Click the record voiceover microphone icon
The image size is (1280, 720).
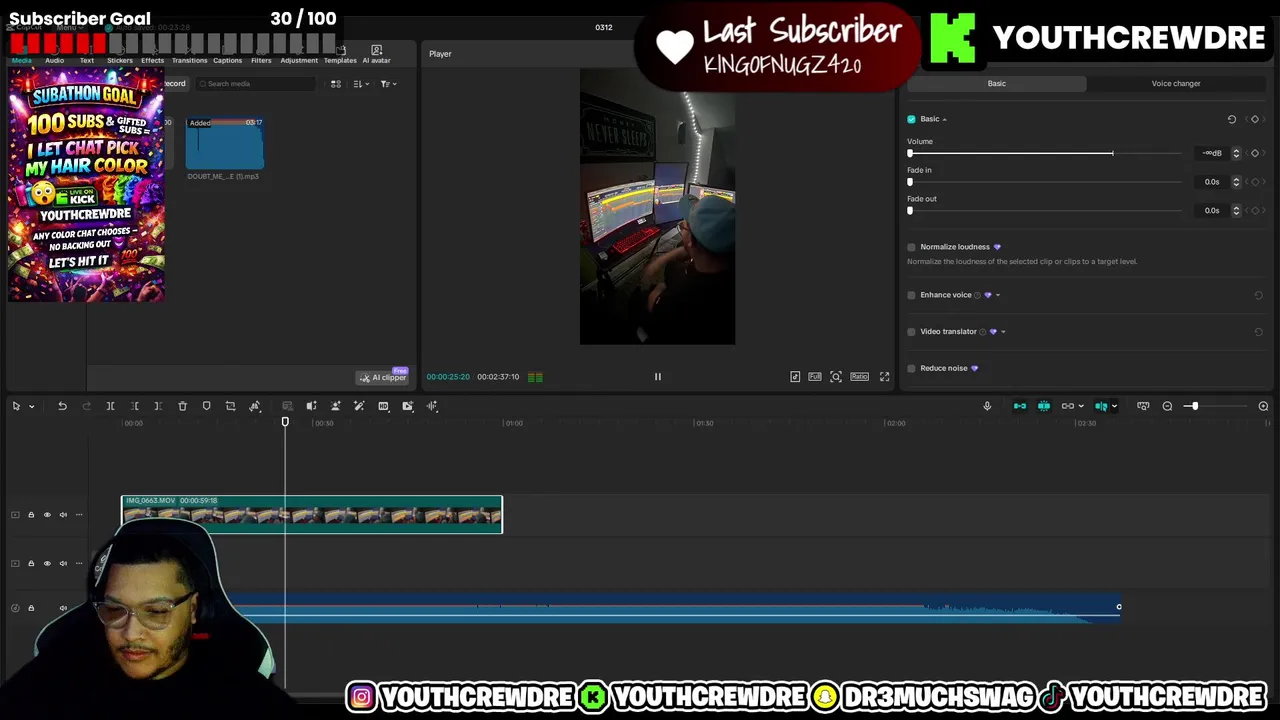click(x=987, y=406)
